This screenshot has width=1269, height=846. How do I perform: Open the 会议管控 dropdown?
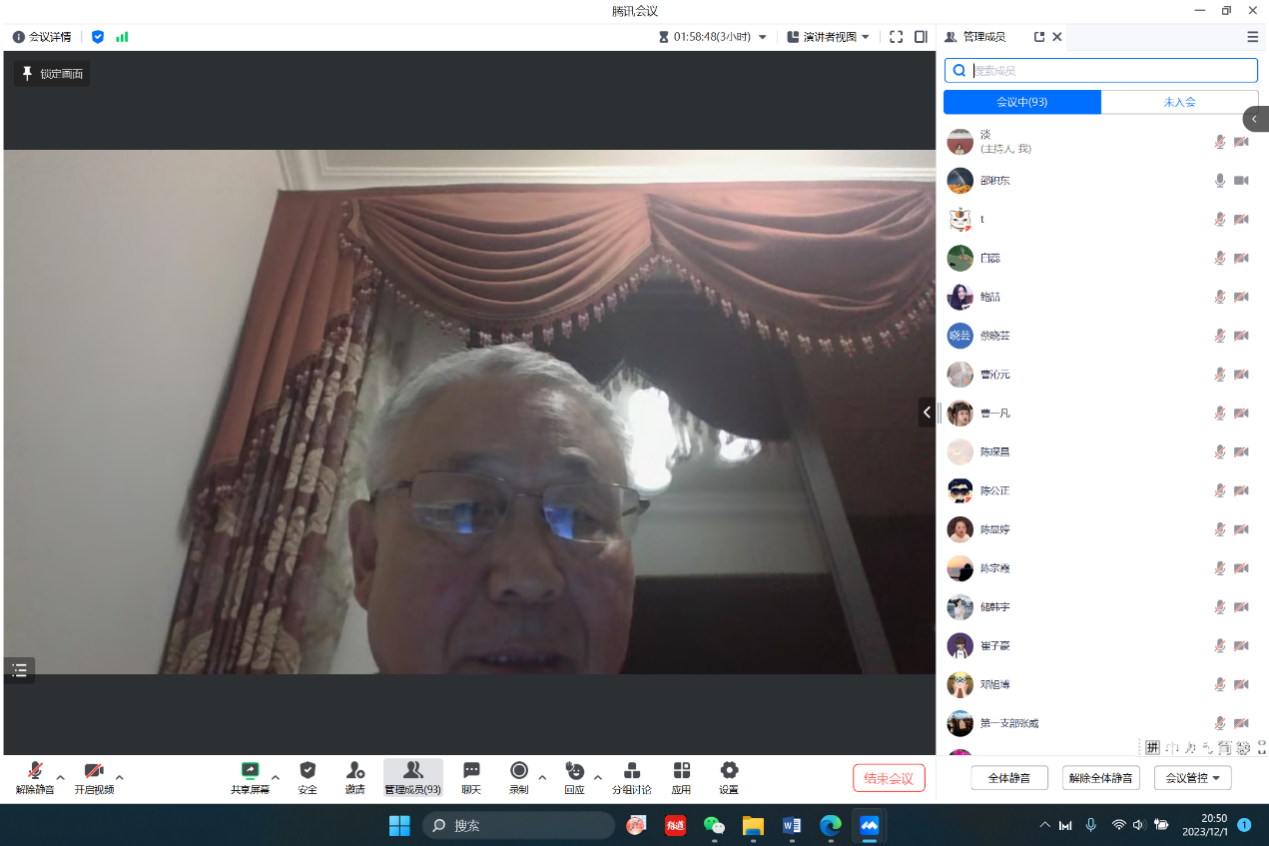(1192, 778)
